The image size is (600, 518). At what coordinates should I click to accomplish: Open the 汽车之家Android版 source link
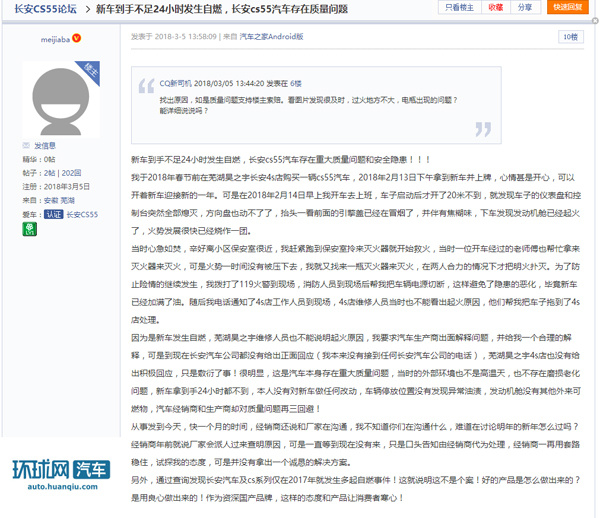point(271,37)
